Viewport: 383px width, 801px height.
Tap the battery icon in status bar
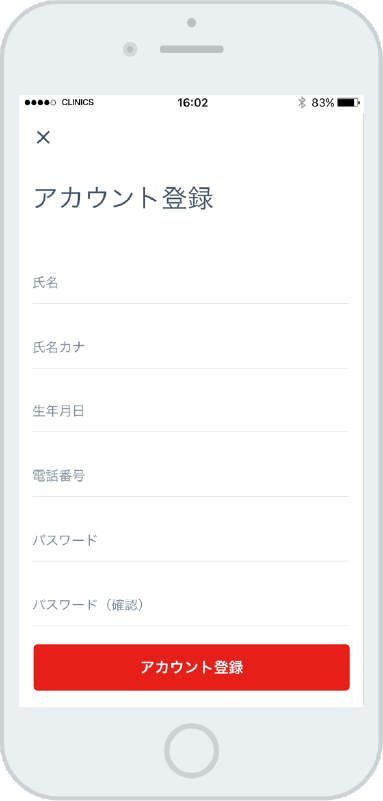tap(349, 103)
